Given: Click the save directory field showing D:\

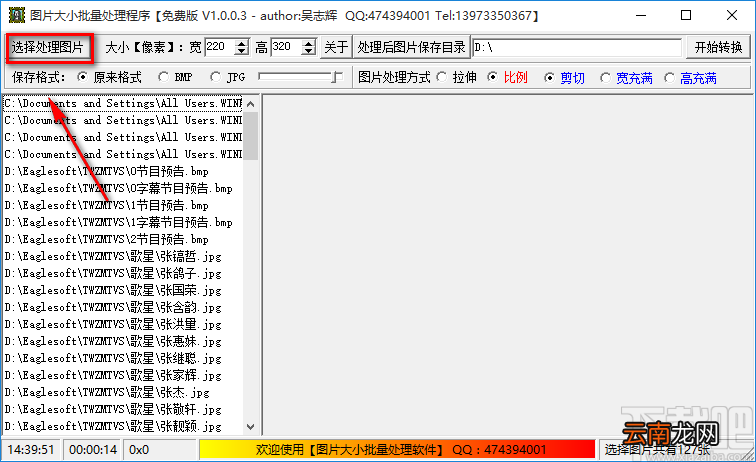Looking at the screenshot, I should coord(577,47).
